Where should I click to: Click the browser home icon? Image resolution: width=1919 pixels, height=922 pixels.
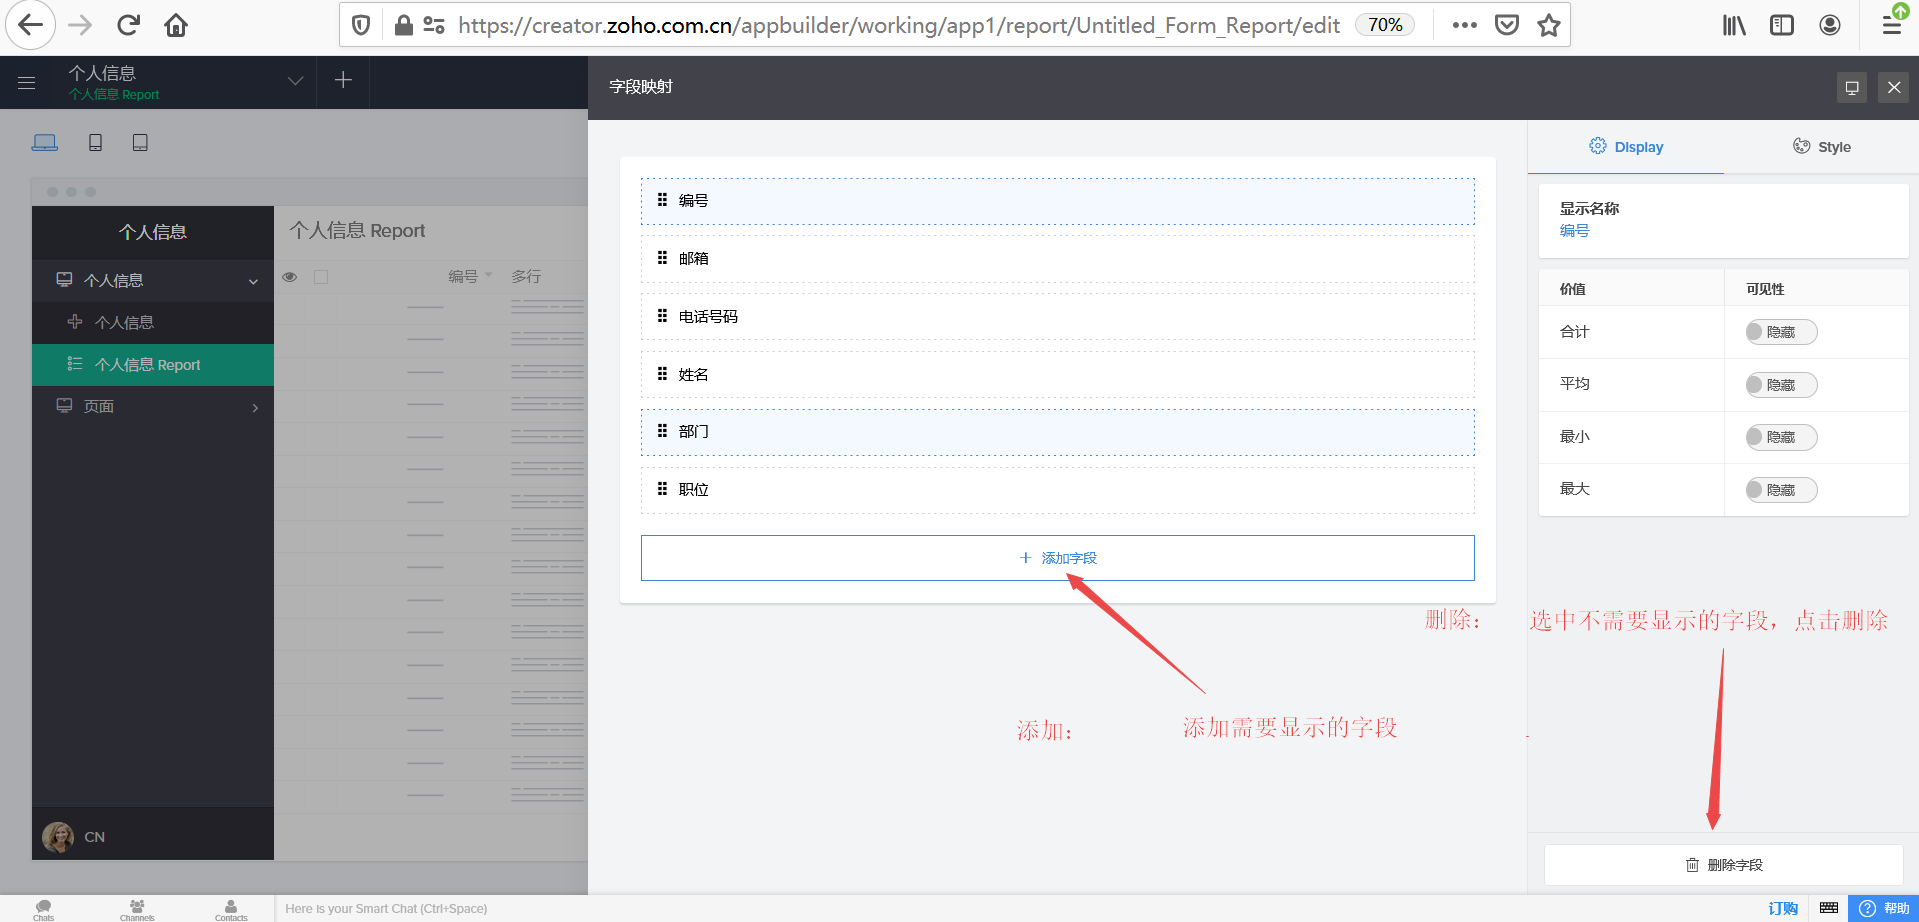click(x=176, y=25)
